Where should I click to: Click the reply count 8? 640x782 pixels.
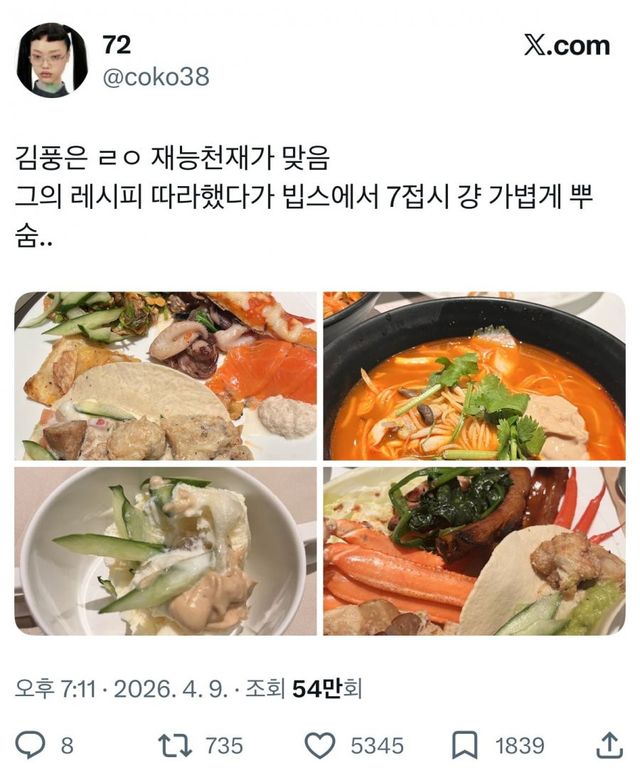[x=67, y=746]
